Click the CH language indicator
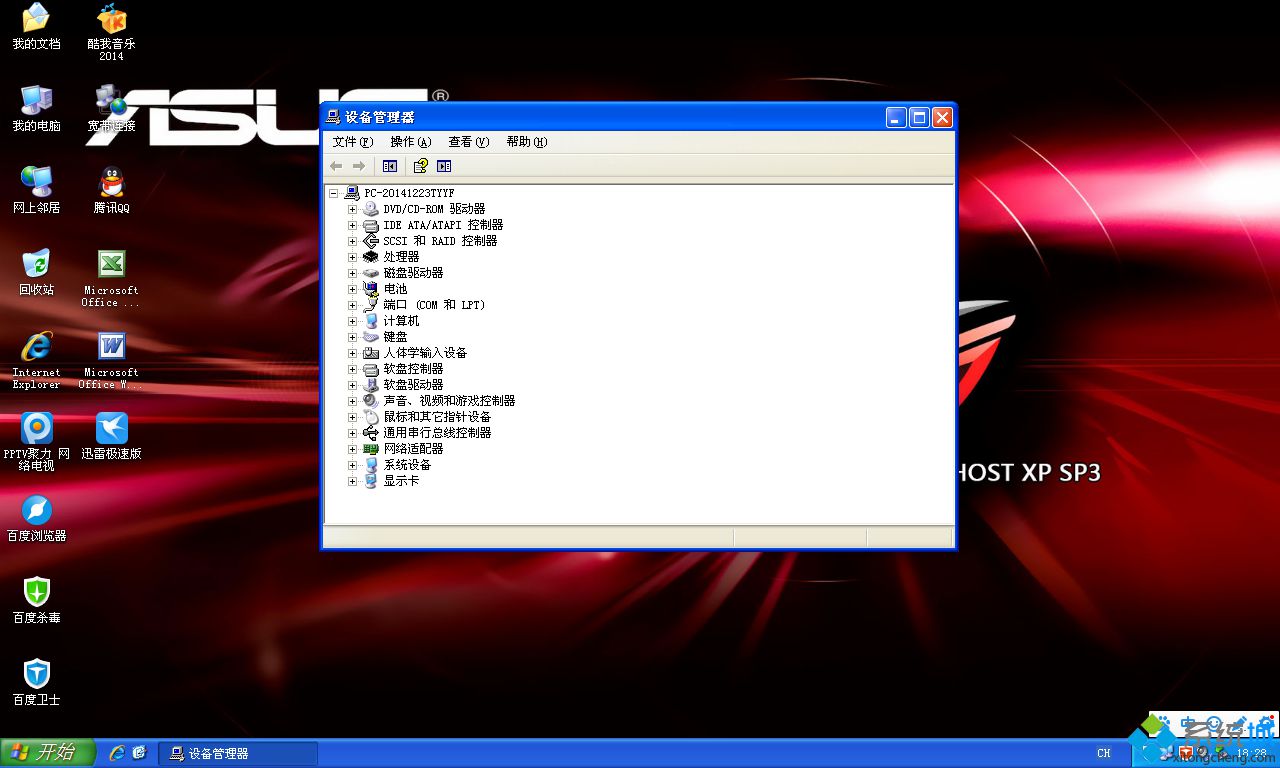 1104,753
